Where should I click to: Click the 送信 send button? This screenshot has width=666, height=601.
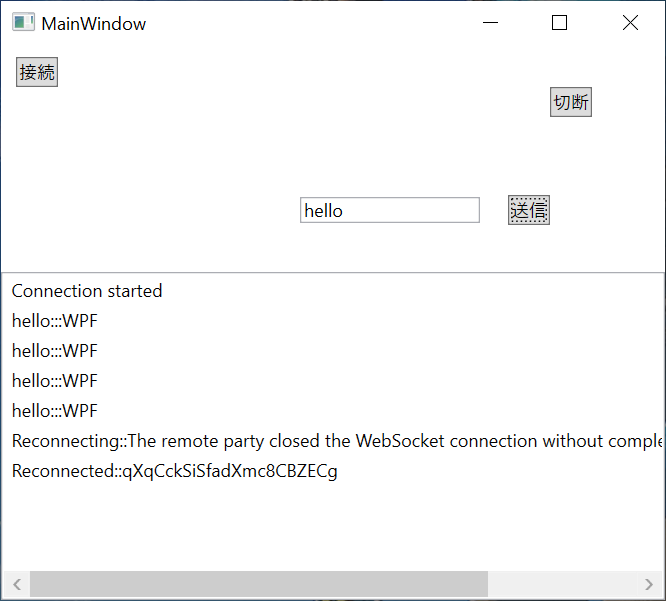point(529,210)
